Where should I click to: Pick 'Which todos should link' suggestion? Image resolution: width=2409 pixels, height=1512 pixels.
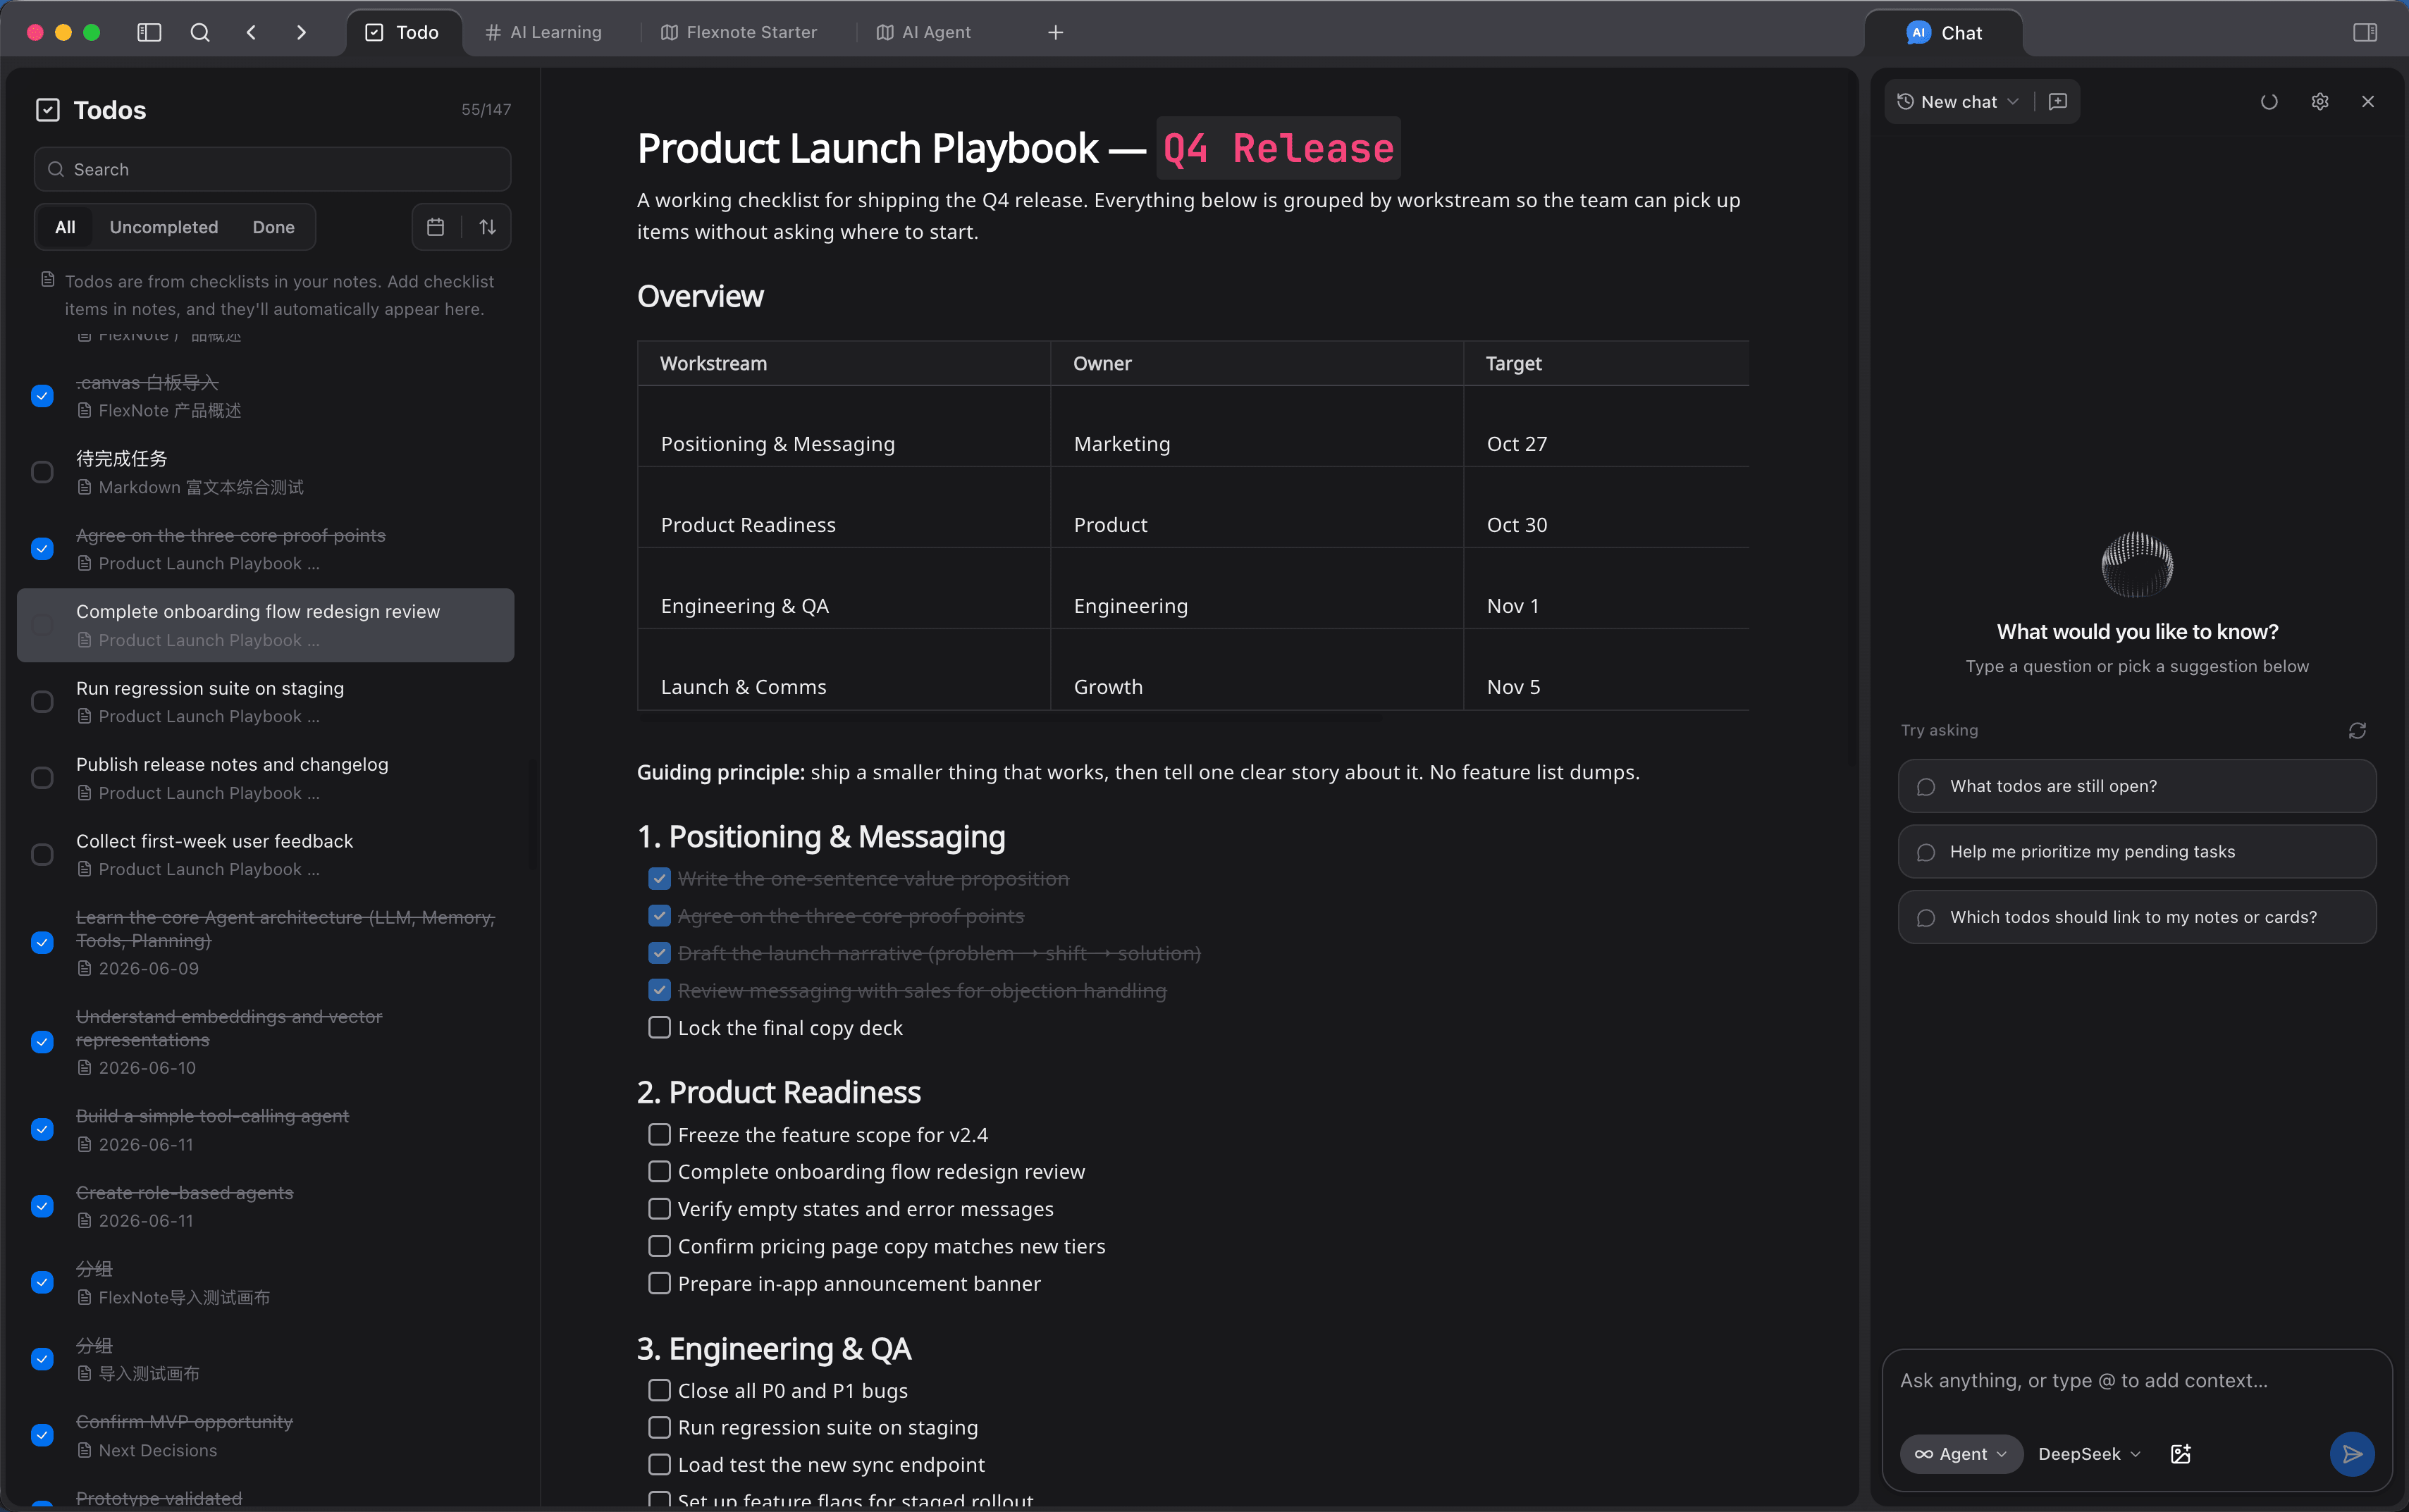2137,917
